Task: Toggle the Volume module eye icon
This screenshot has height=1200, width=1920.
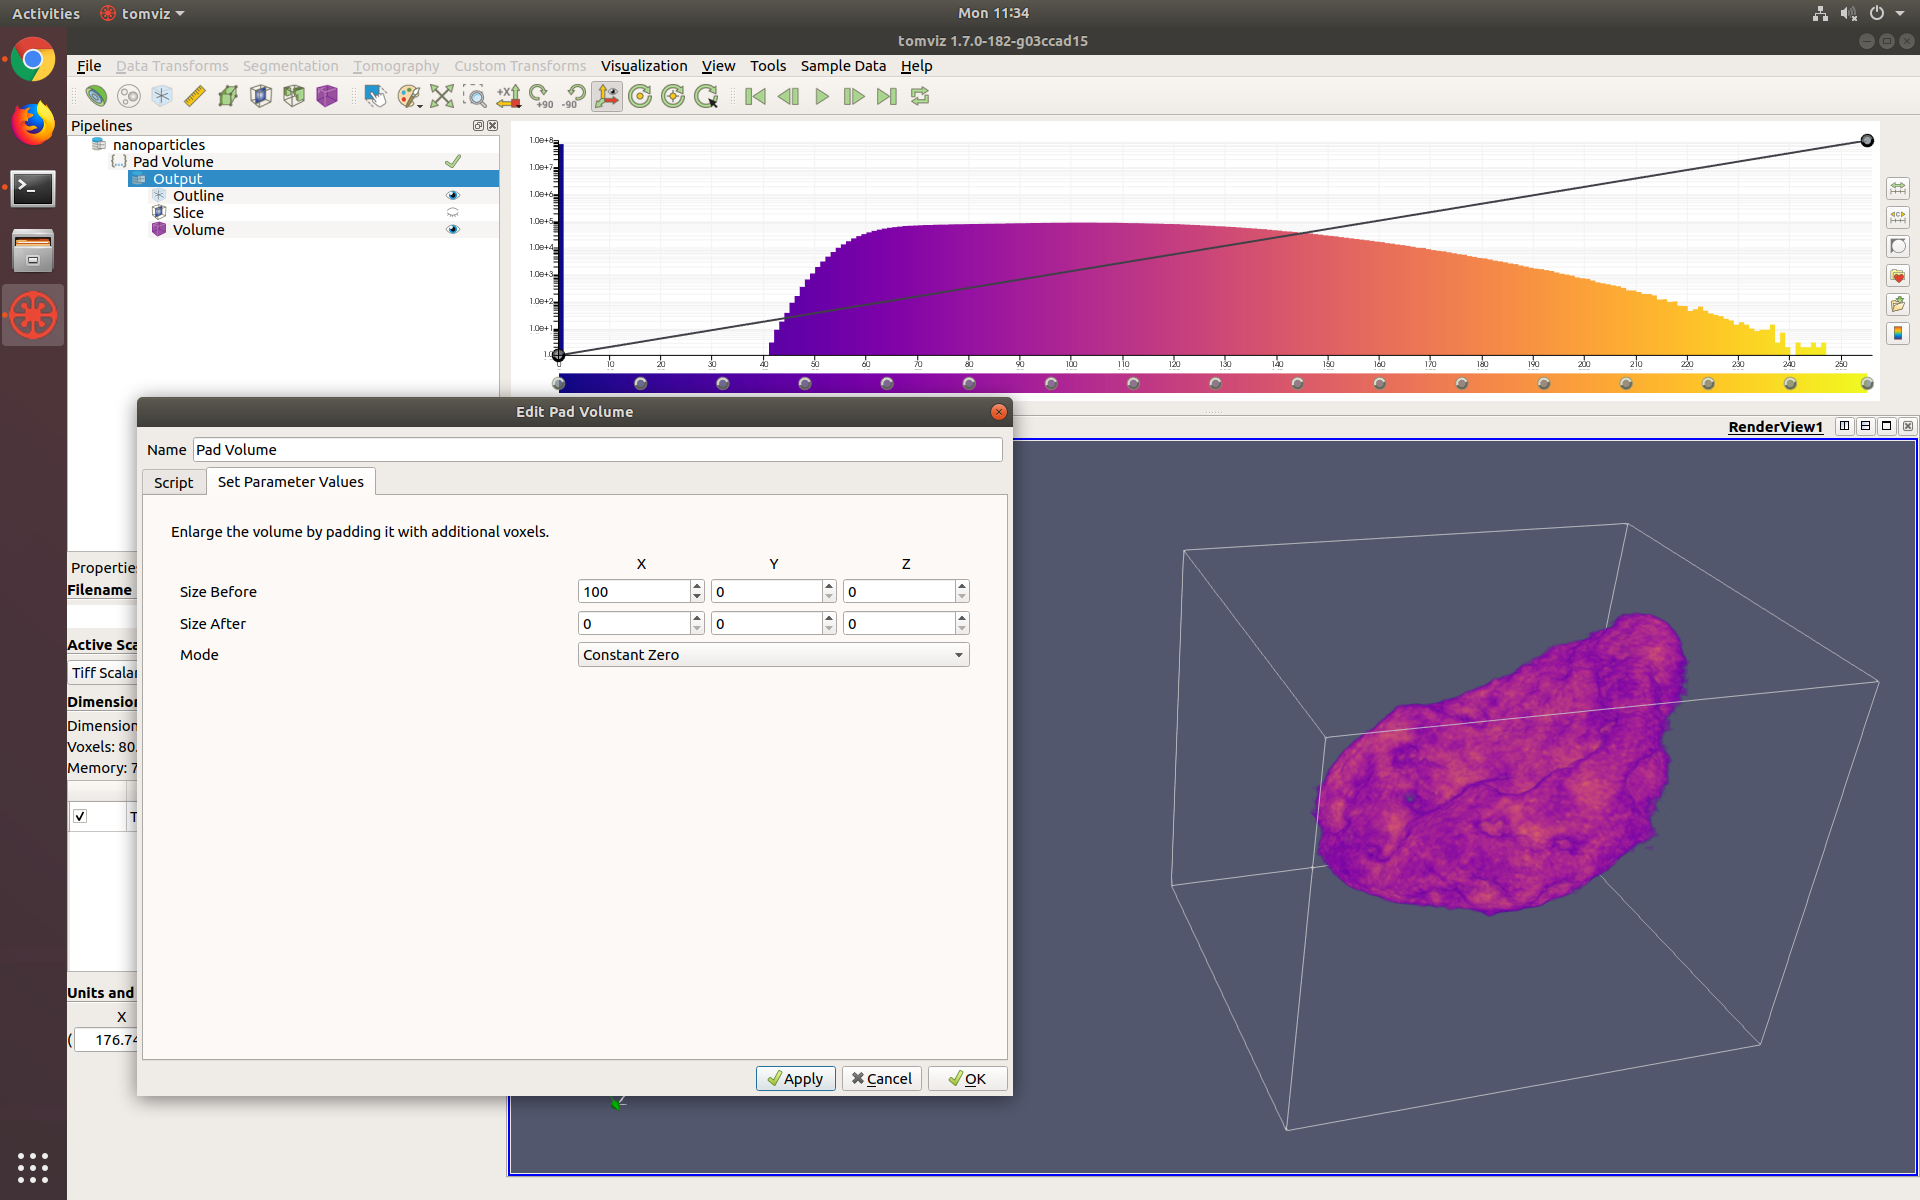Action: [453, 230]
